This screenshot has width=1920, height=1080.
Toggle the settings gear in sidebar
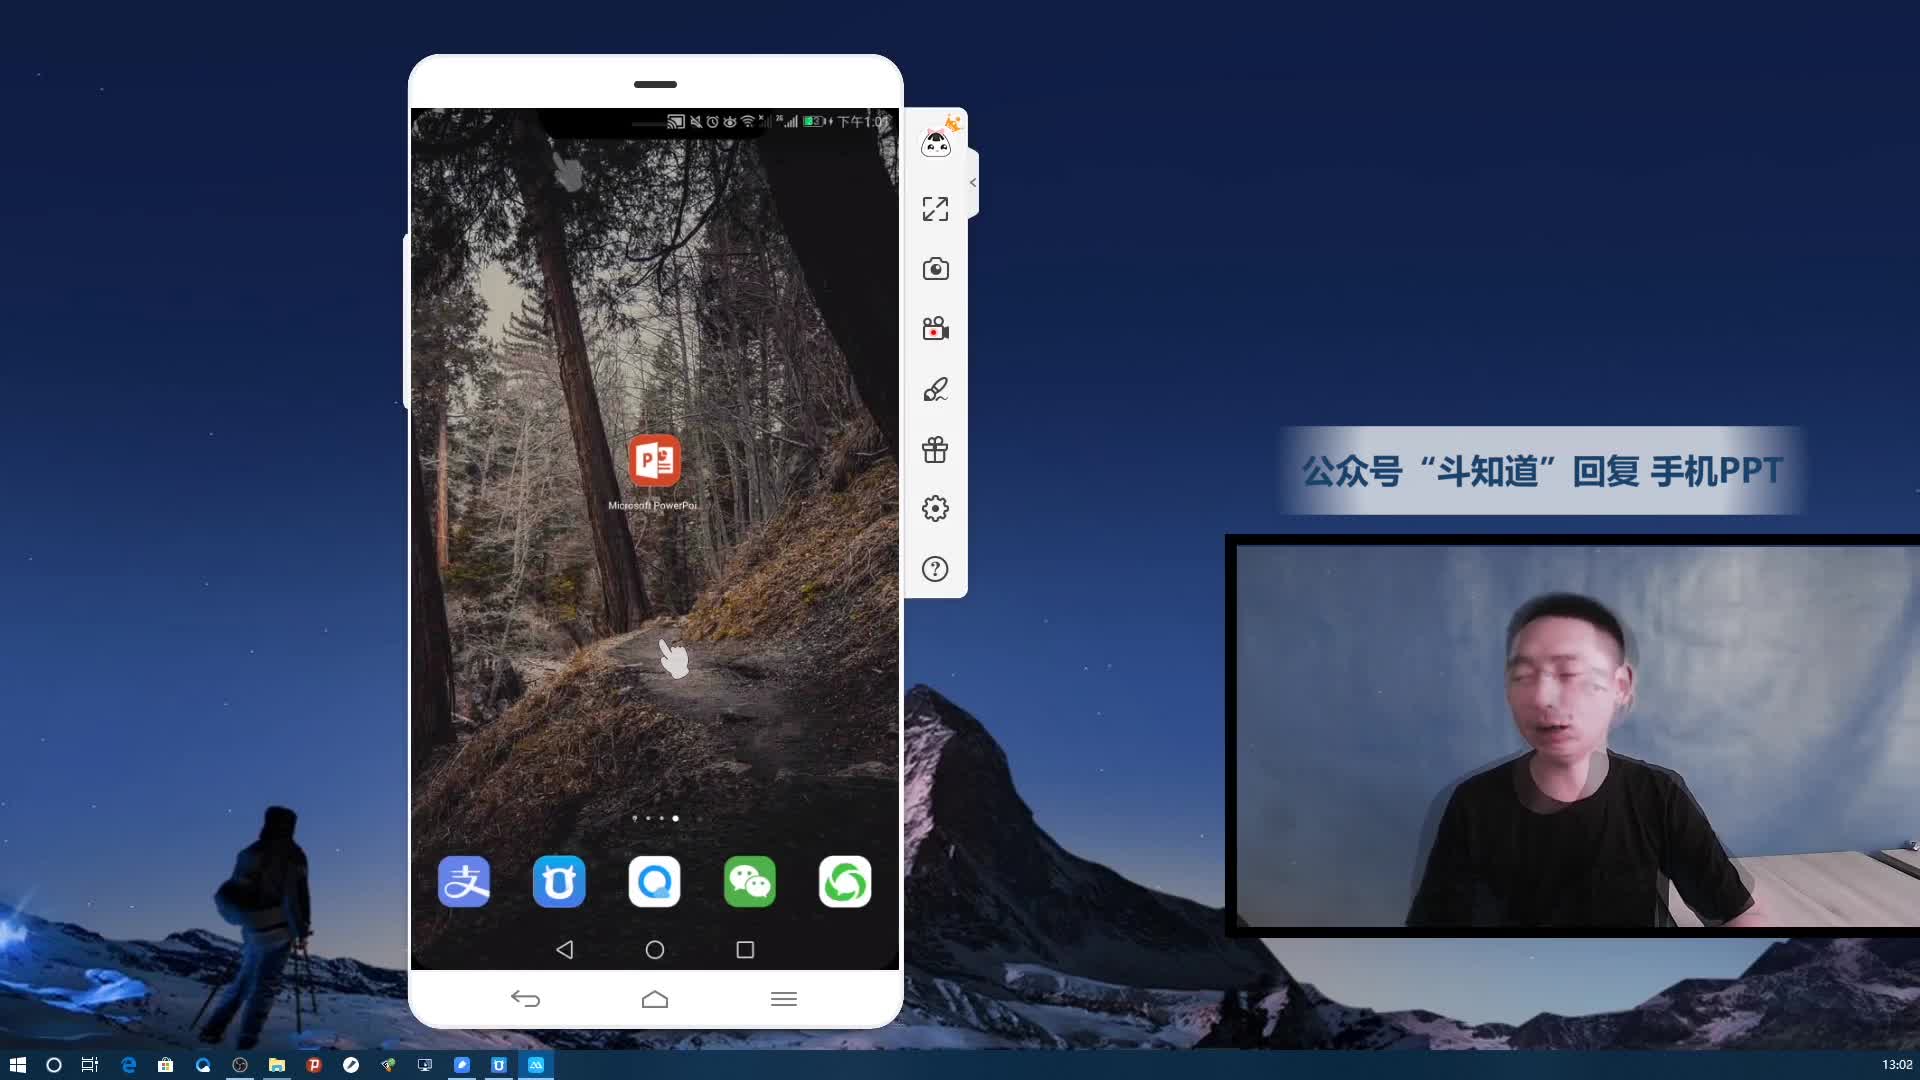[x=935, y=509]
